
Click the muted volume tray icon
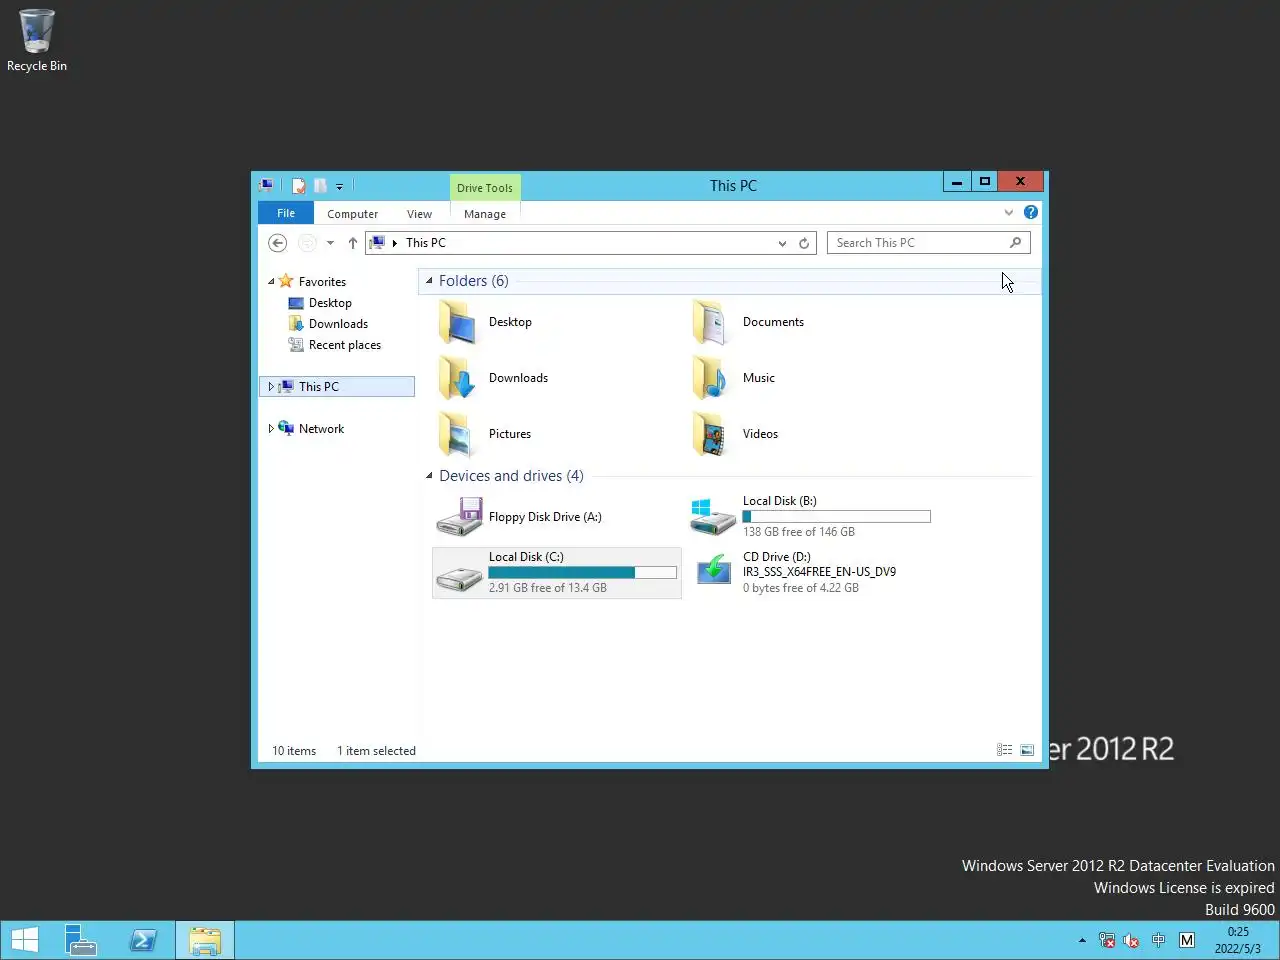[x=1132, y=940]
